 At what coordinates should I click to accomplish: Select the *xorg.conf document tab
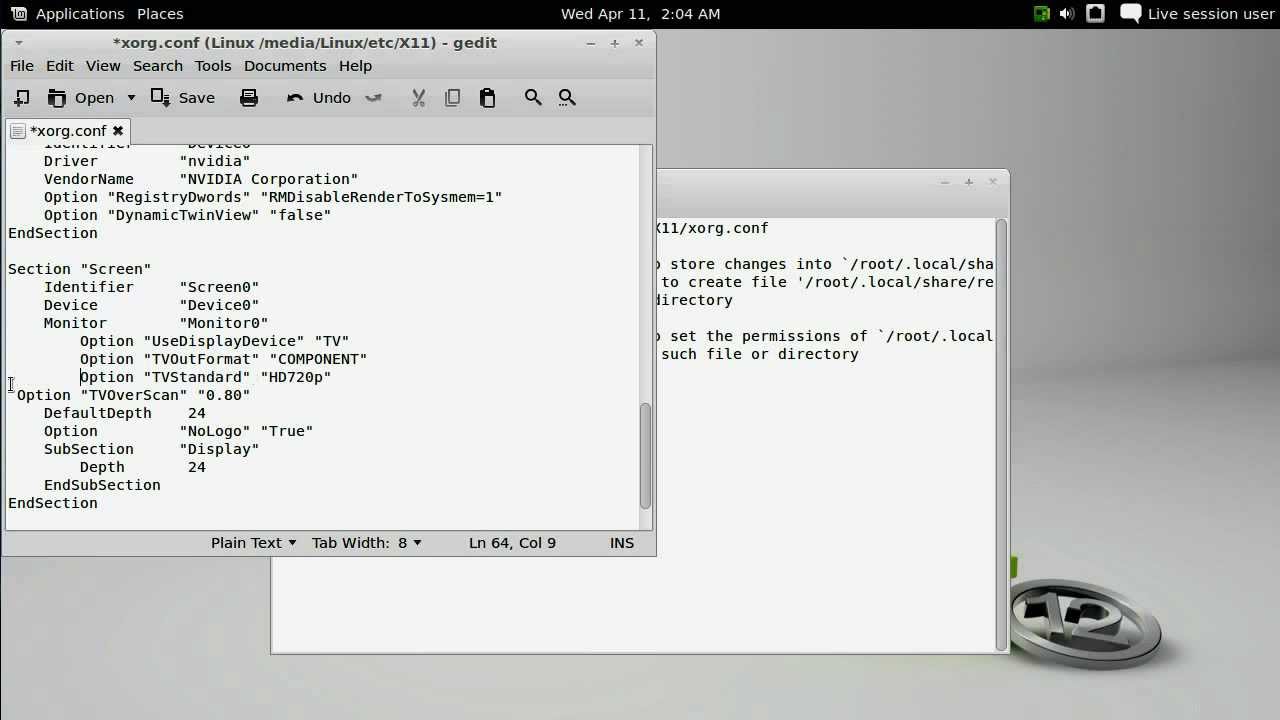pyautogui.click(x=67, y=130)
